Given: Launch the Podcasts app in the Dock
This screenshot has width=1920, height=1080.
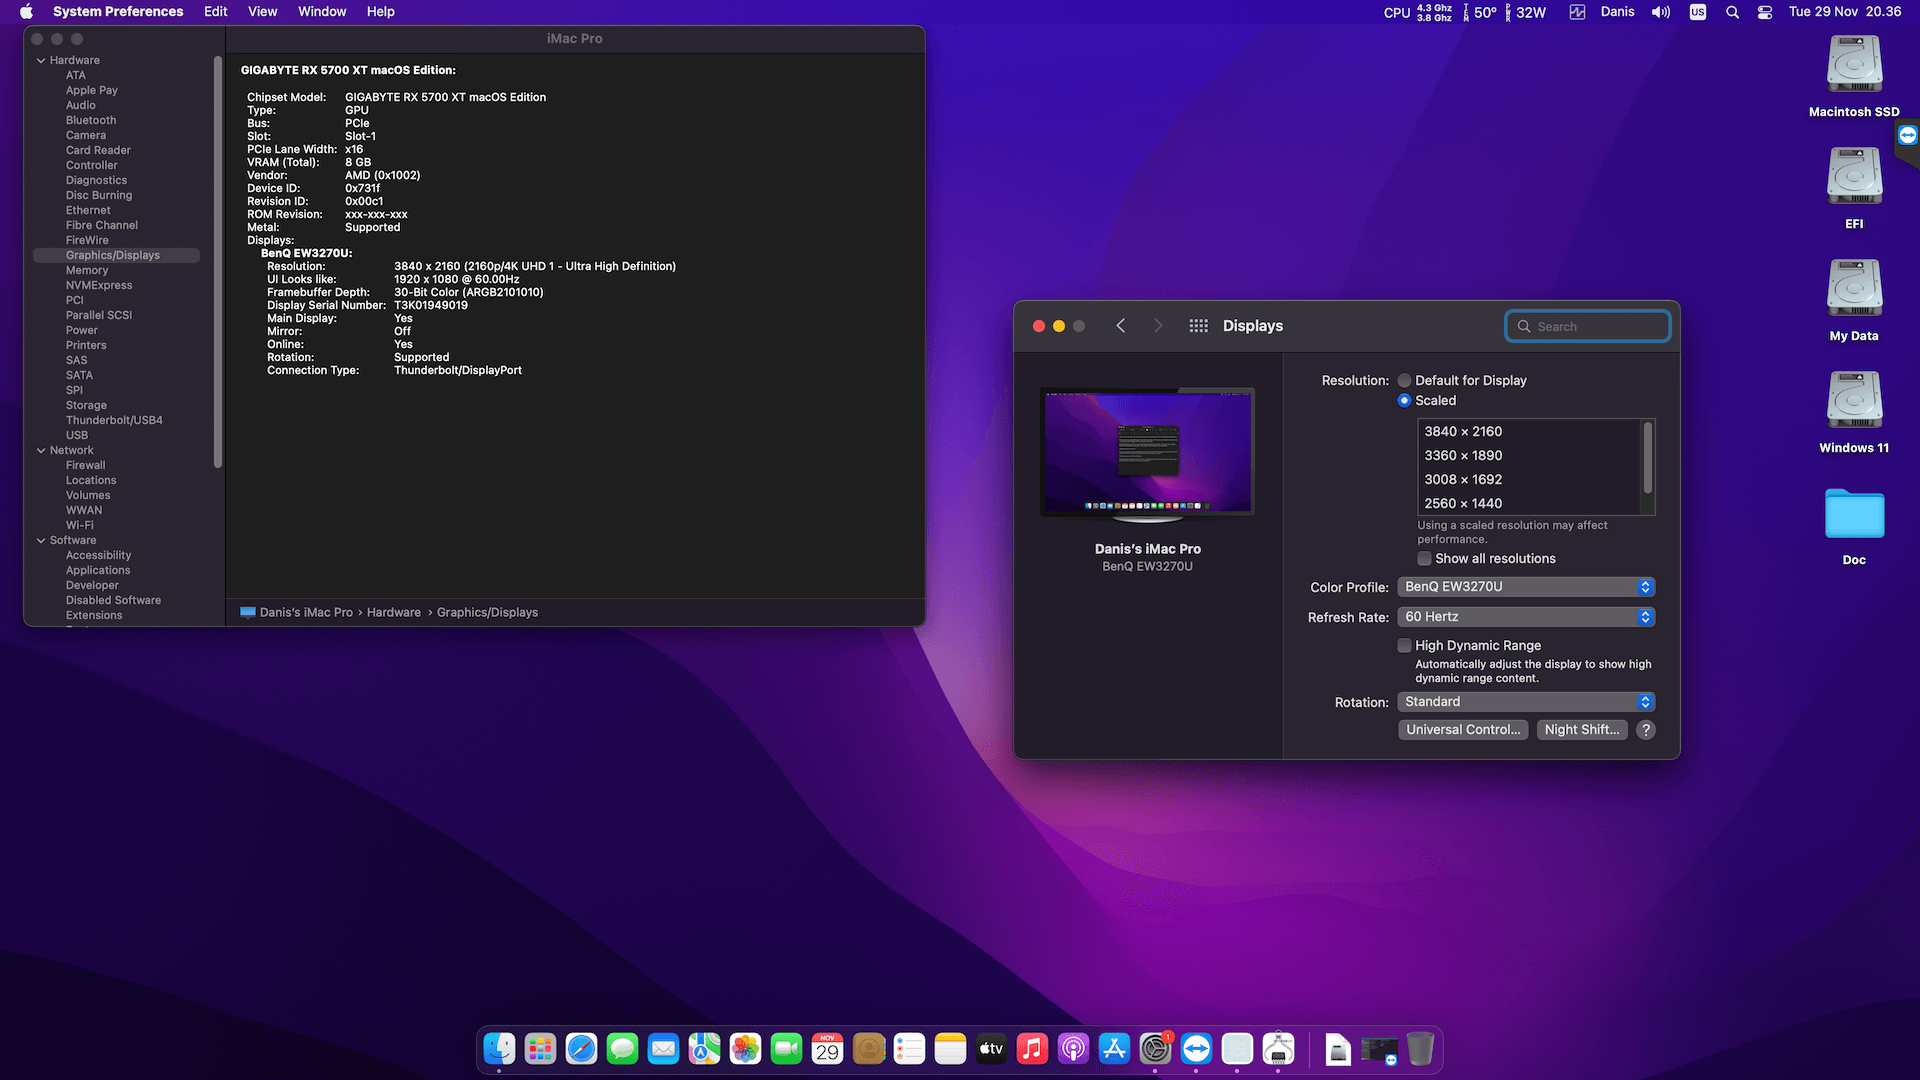Looking at the screenshot, I should pos(1073,1048).
